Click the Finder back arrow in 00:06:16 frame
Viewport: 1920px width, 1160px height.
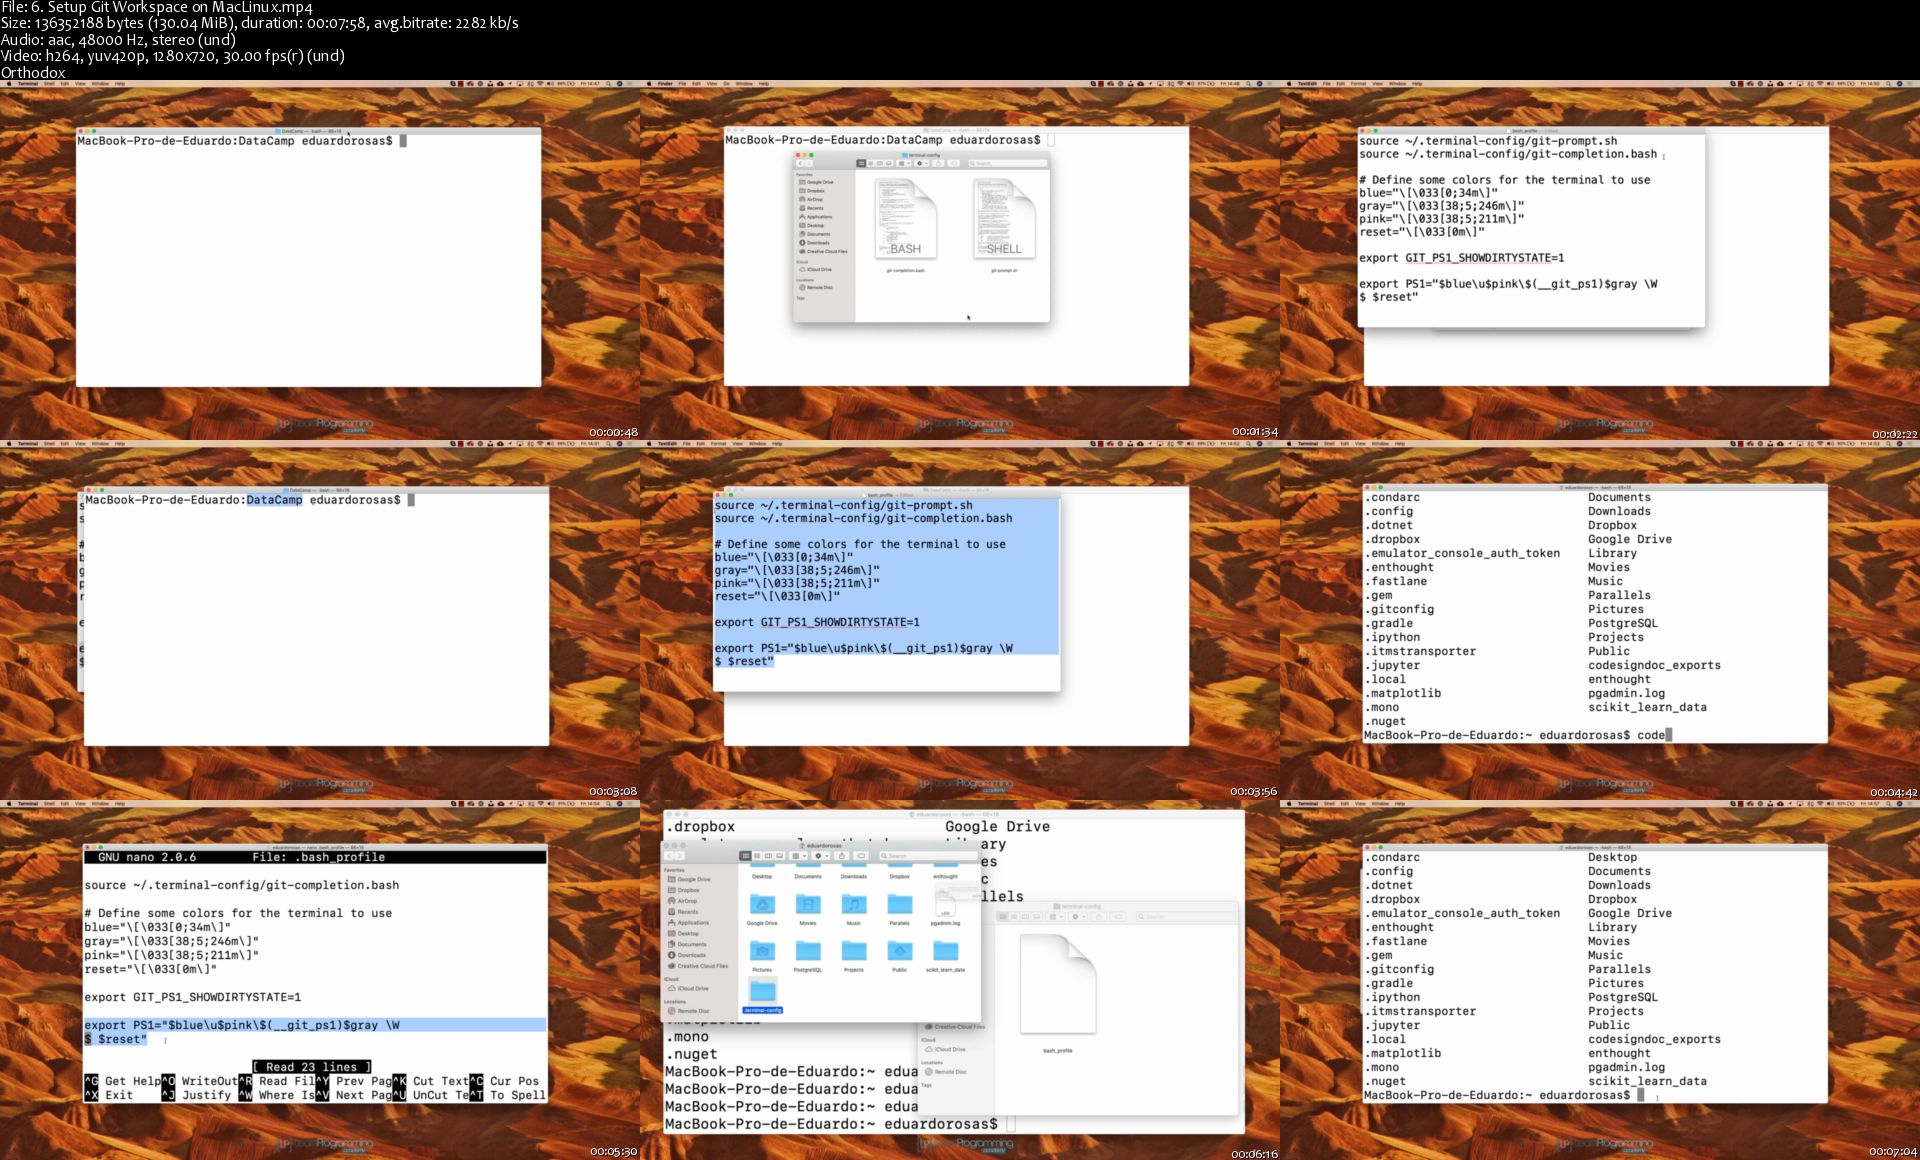point(670,856)
